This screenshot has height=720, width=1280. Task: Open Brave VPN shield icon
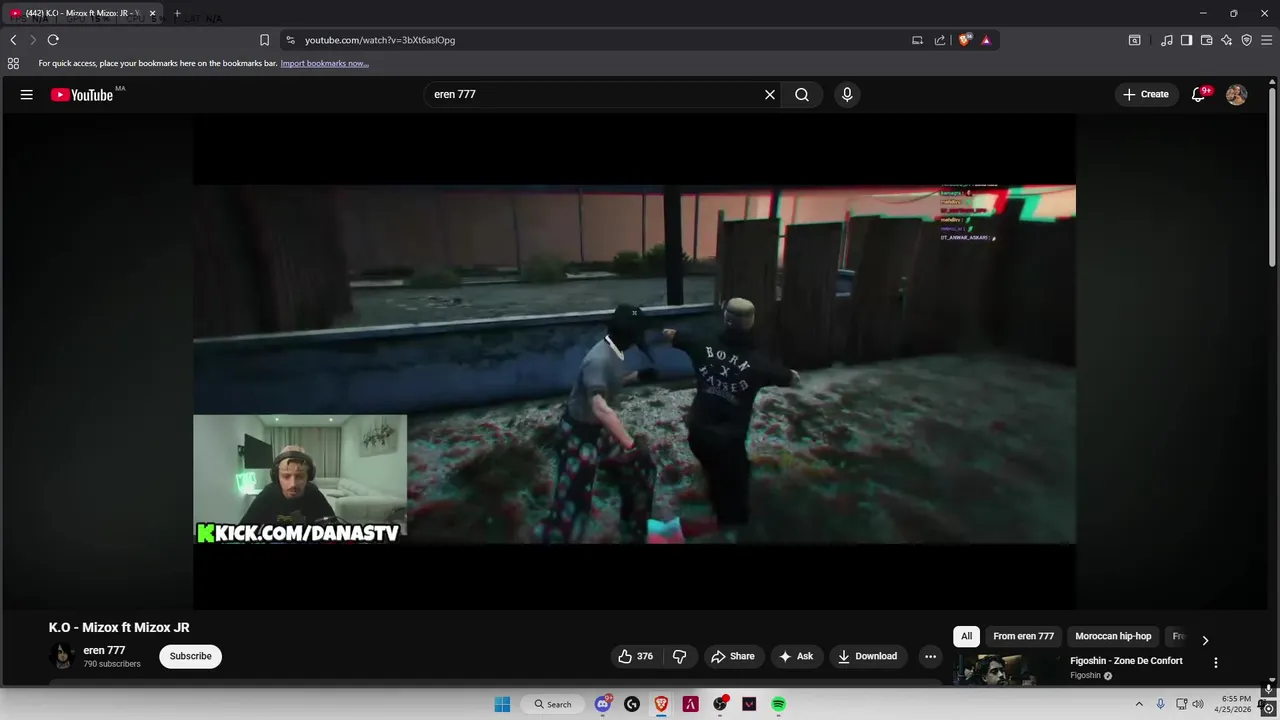[x=1246, y=40]
